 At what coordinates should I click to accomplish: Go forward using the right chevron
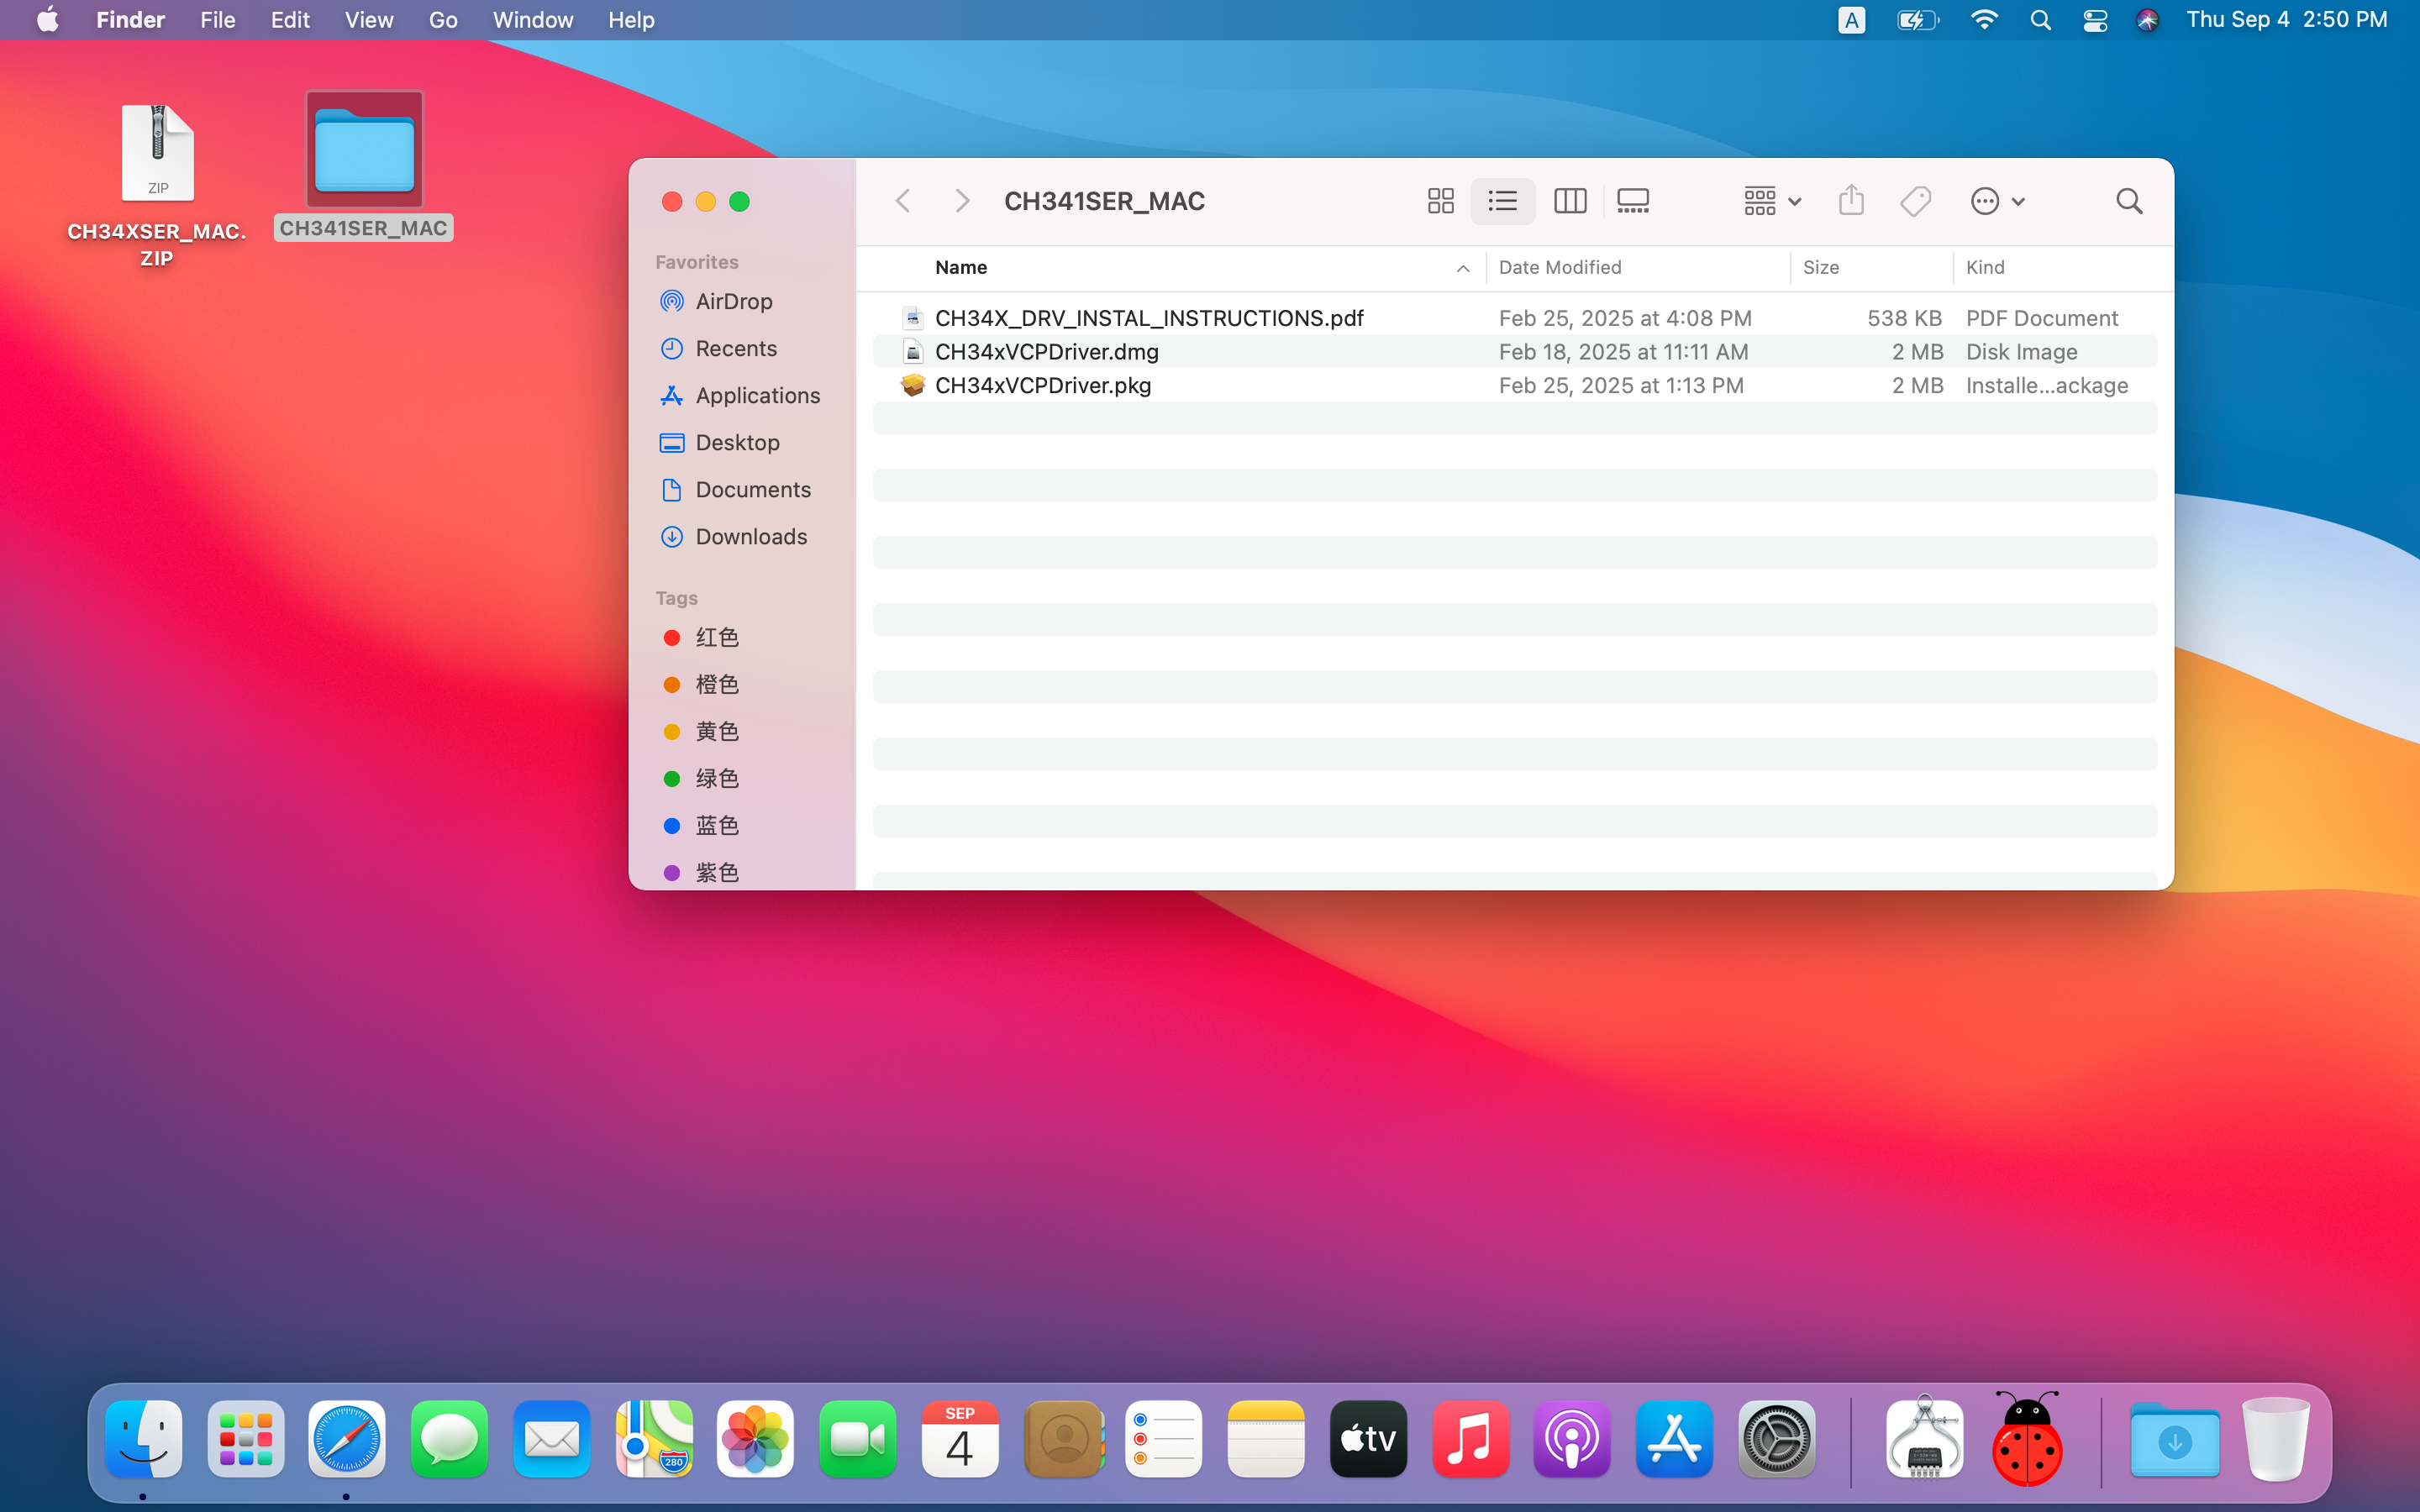click(962, 201)
